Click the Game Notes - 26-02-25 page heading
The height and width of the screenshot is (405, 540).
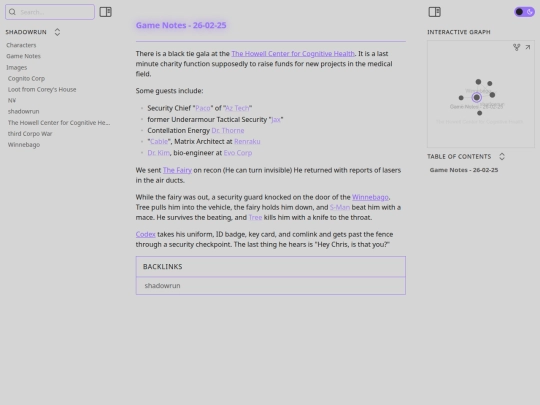point(181,25)
